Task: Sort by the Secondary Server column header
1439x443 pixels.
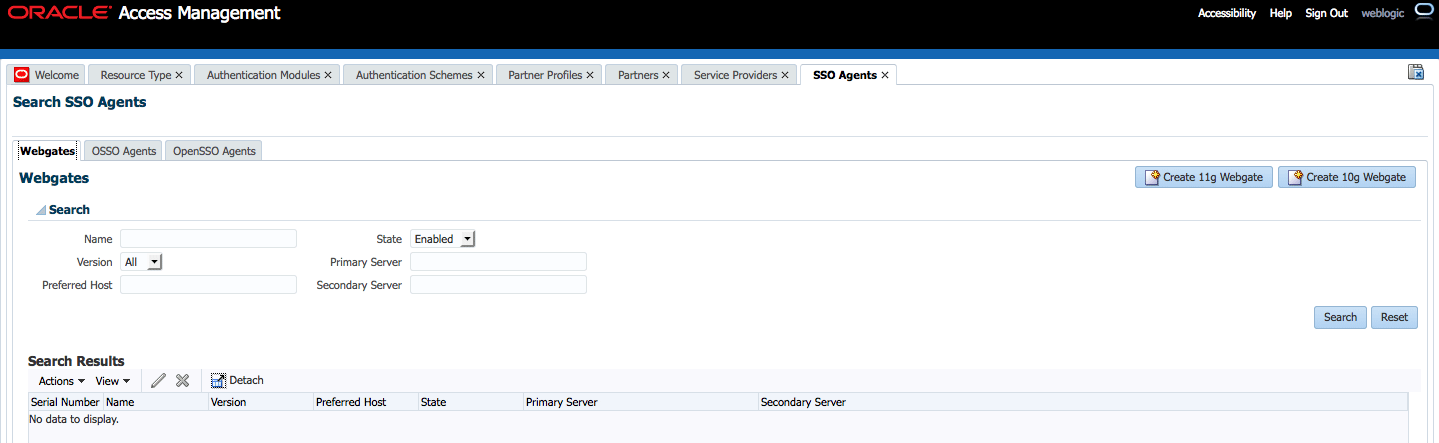Action: click(1083, 402)
